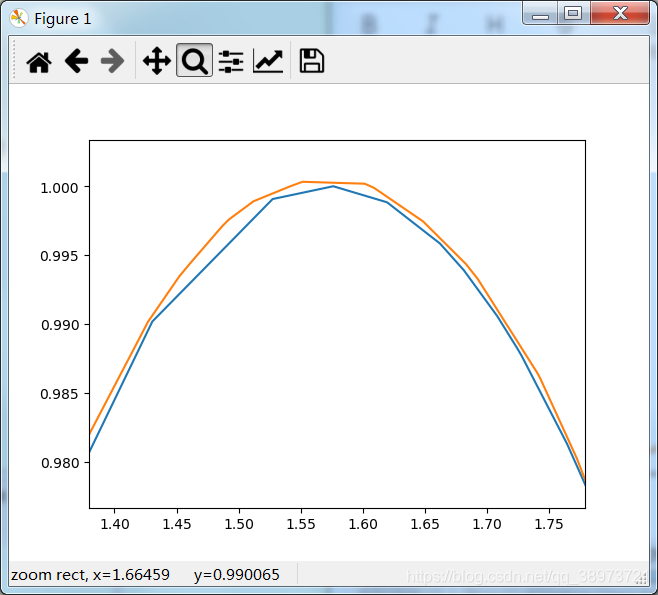Click the x-axis tick label 1.70
658x595 pixels.
tap(487, 524)
